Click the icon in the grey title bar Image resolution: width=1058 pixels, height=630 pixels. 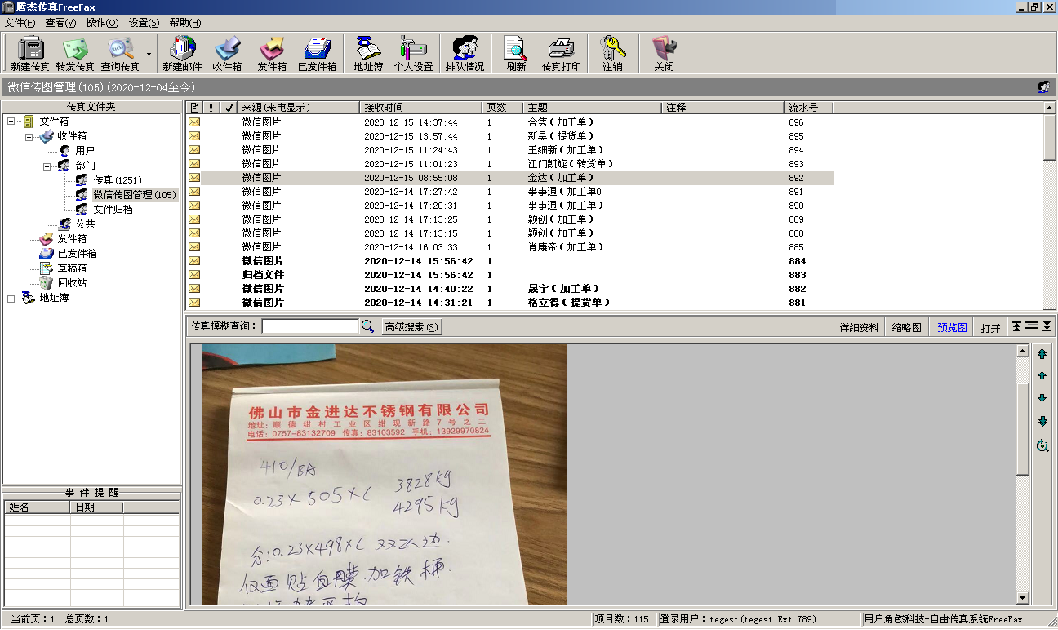coord(1044,87)
